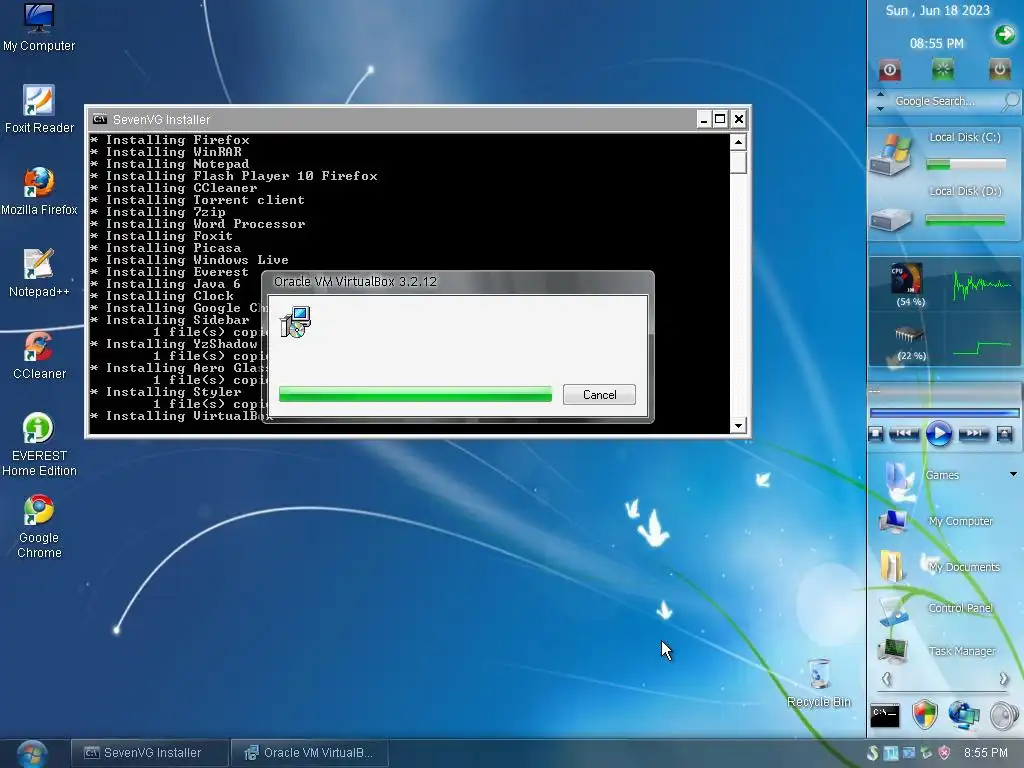This screenshot has height=768, width=1024.
Task: Switch to SevenVG Installer taskbar button
Action: click(x=150, y=753)
